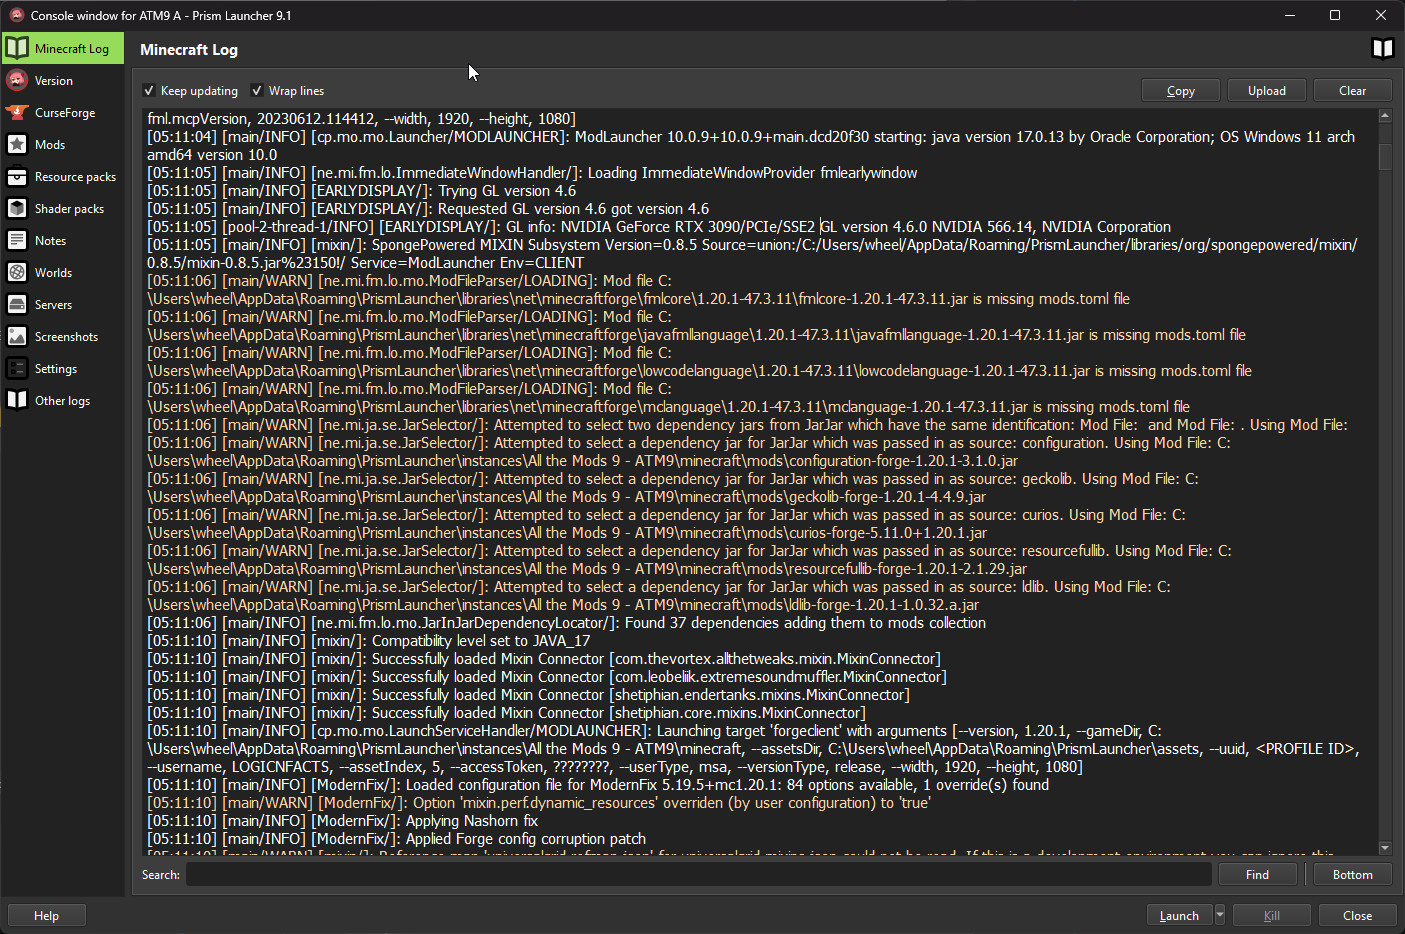
Task: Click the scrollbar up arrow
Action: tap(1385, 116)
